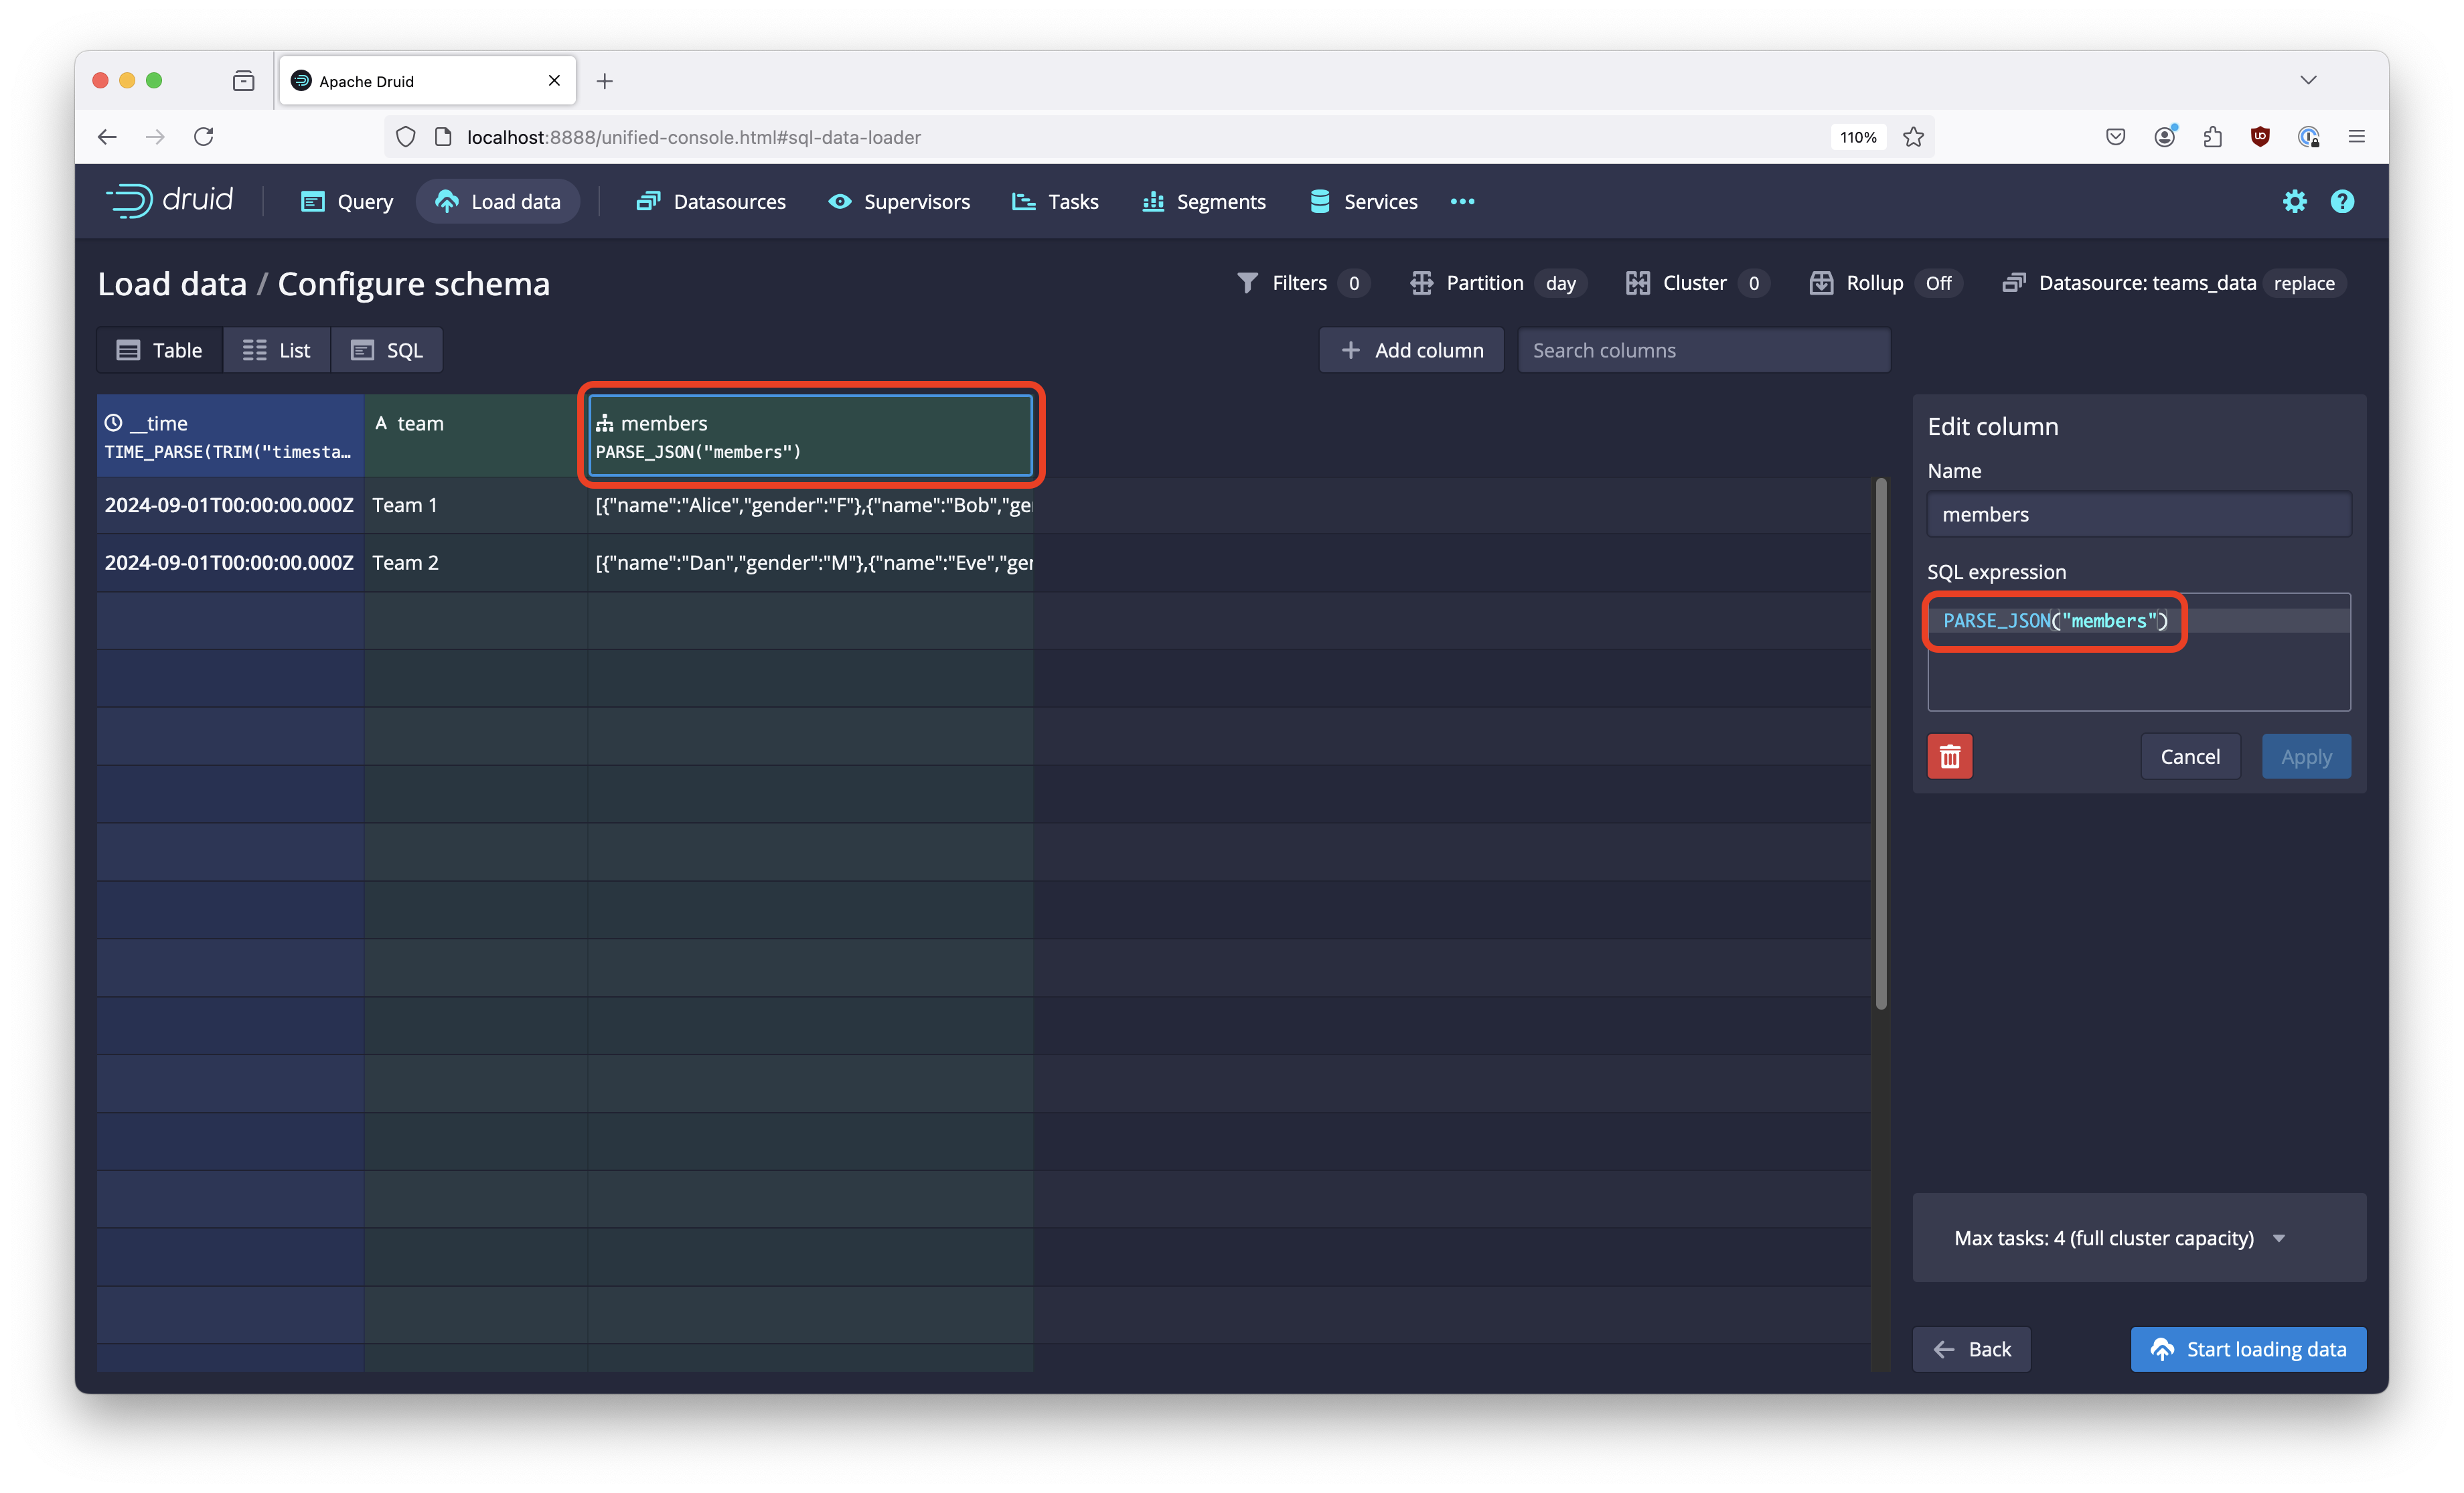
Task: Click the Datasource icon next to teams_data
Action: point(2014,283)
